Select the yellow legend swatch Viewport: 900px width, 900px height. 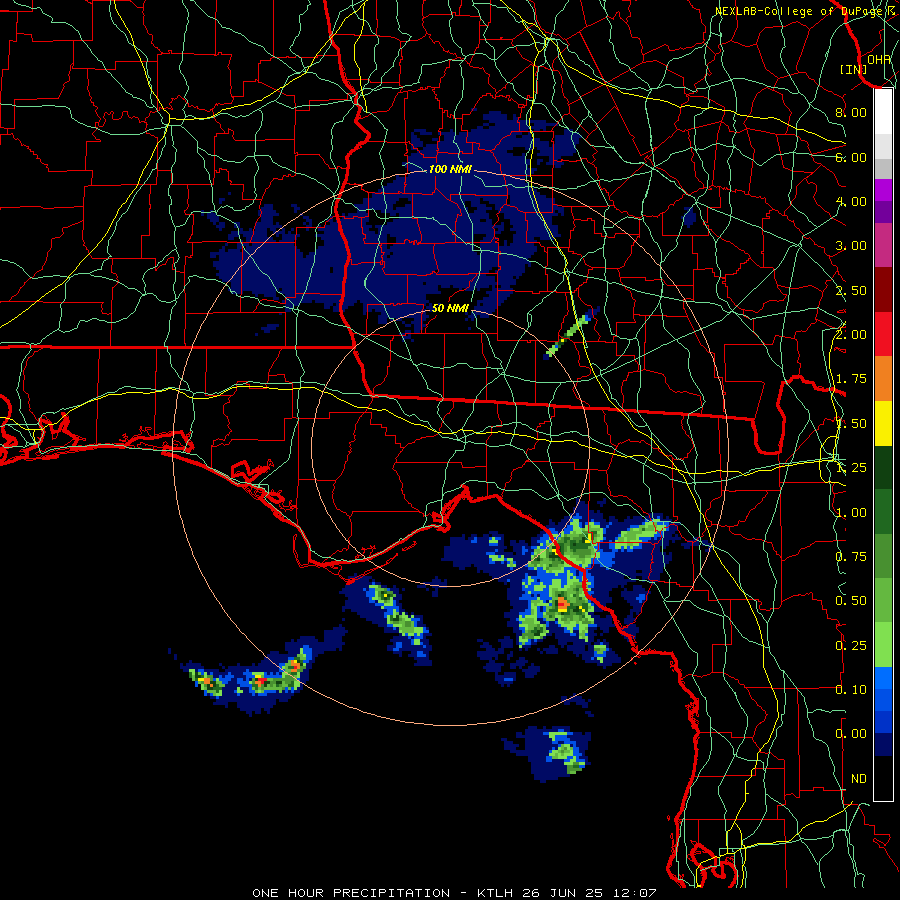(883, 423)
